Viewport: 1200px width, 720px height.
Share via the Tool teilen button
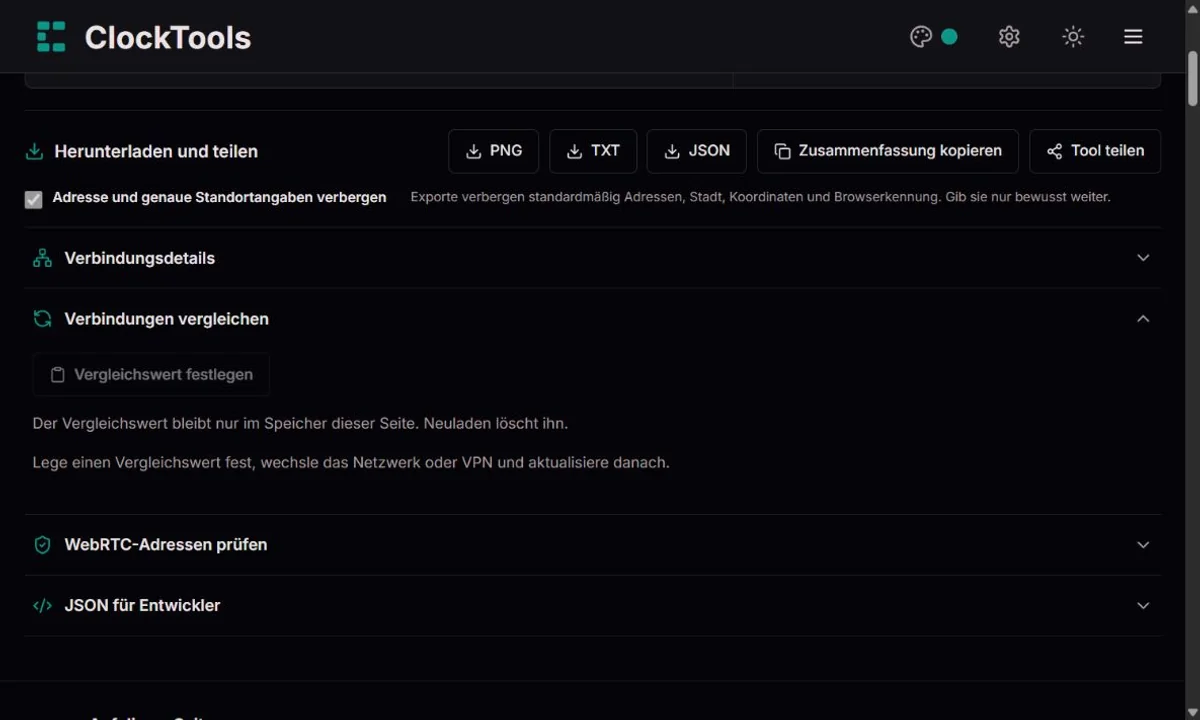click(x=1095, y=151)
